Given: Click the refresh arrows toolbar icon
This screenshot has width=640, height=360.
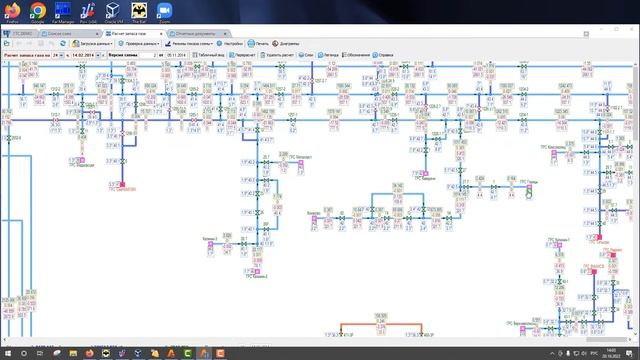Looking at the screenshot, I should [63, 44].
